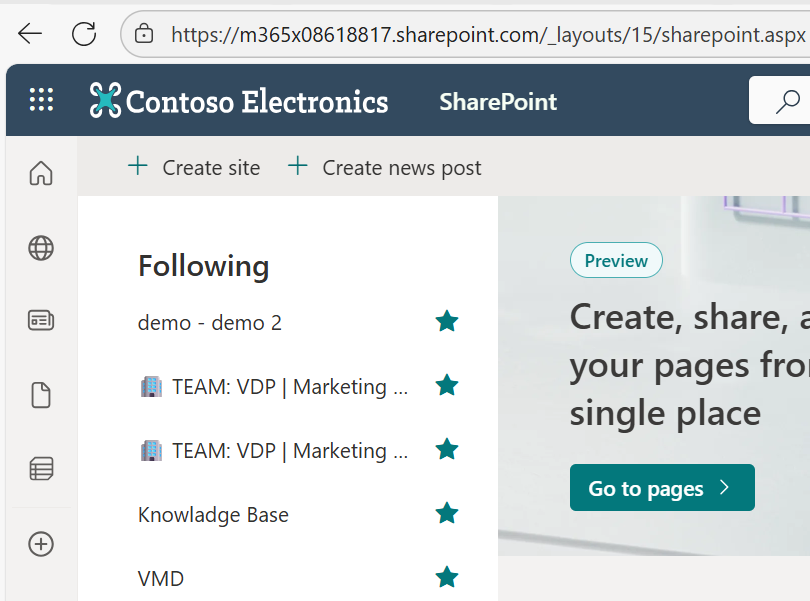The image size is (810, 601).
Task: Click the Go to pages button
Action: click(662, 488)
